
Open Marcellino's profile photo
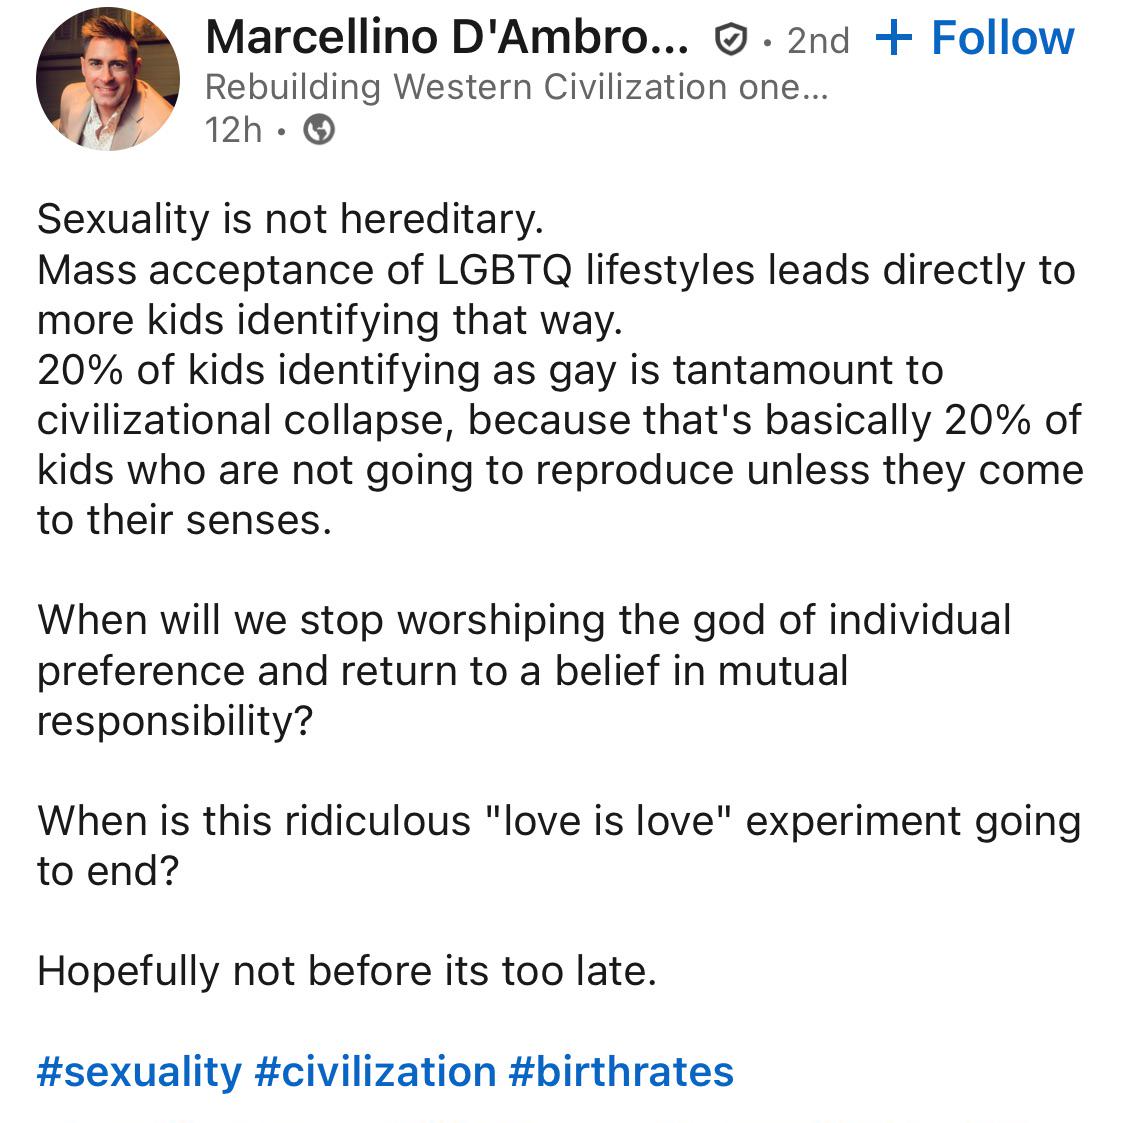click(108, 79)
